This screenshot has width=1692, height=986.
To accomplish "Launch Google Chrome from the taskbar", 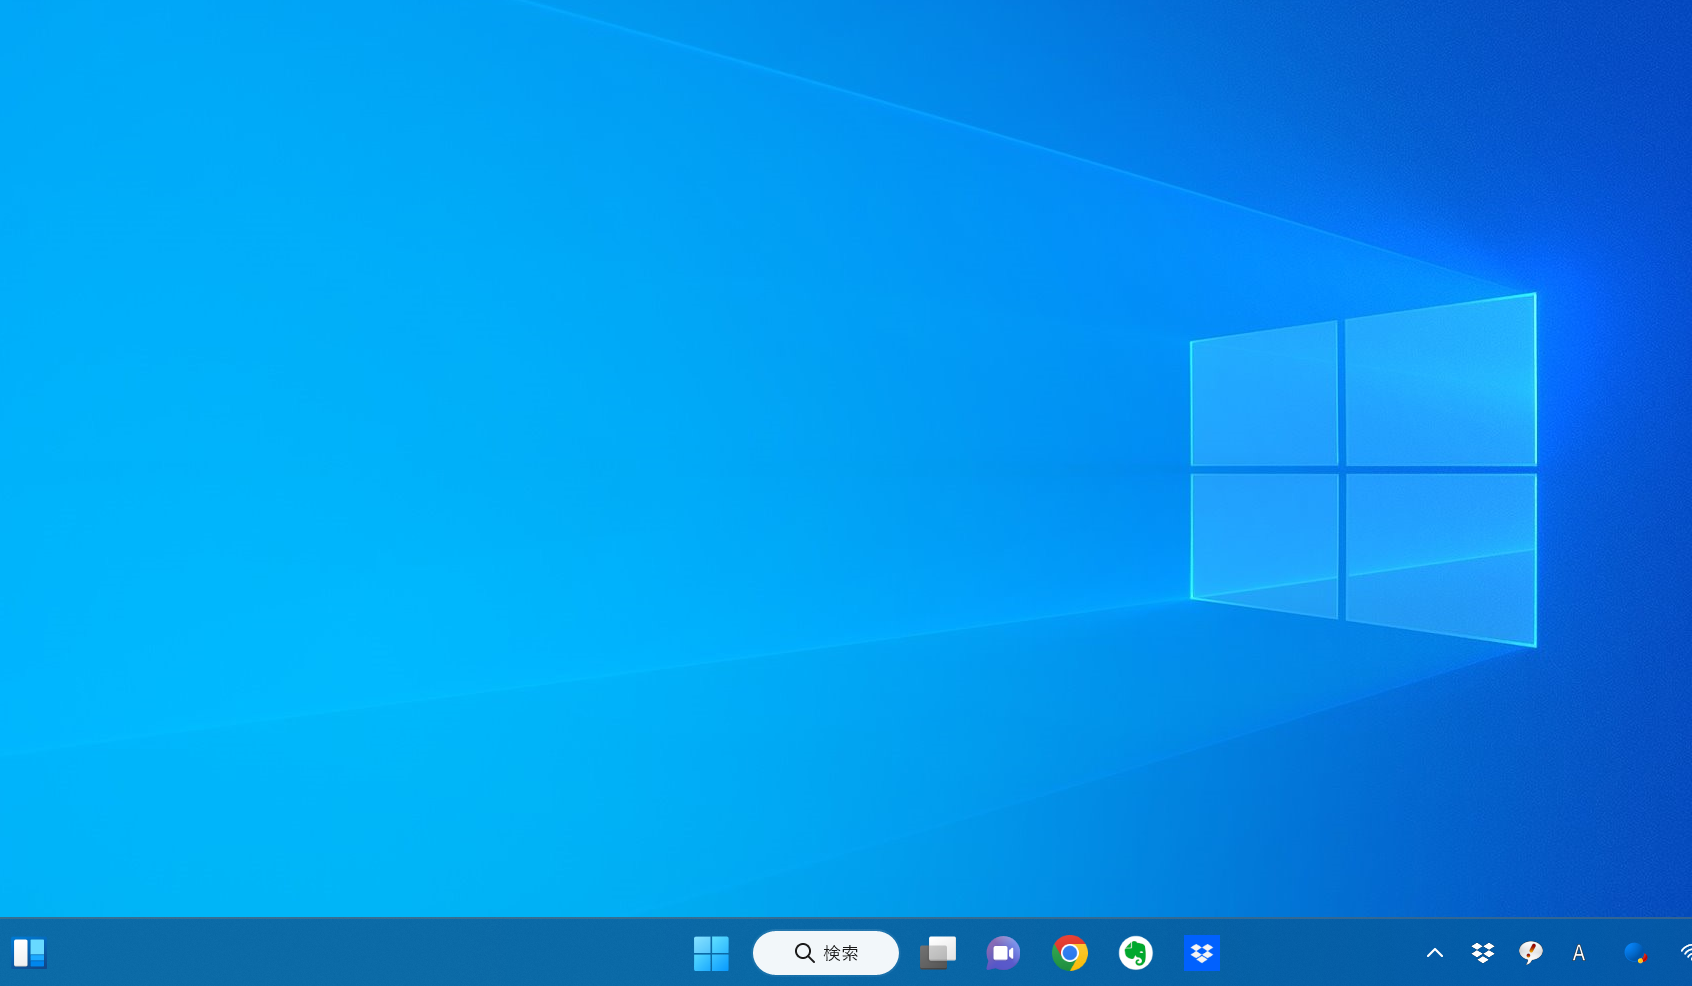I will point(1069,953).
